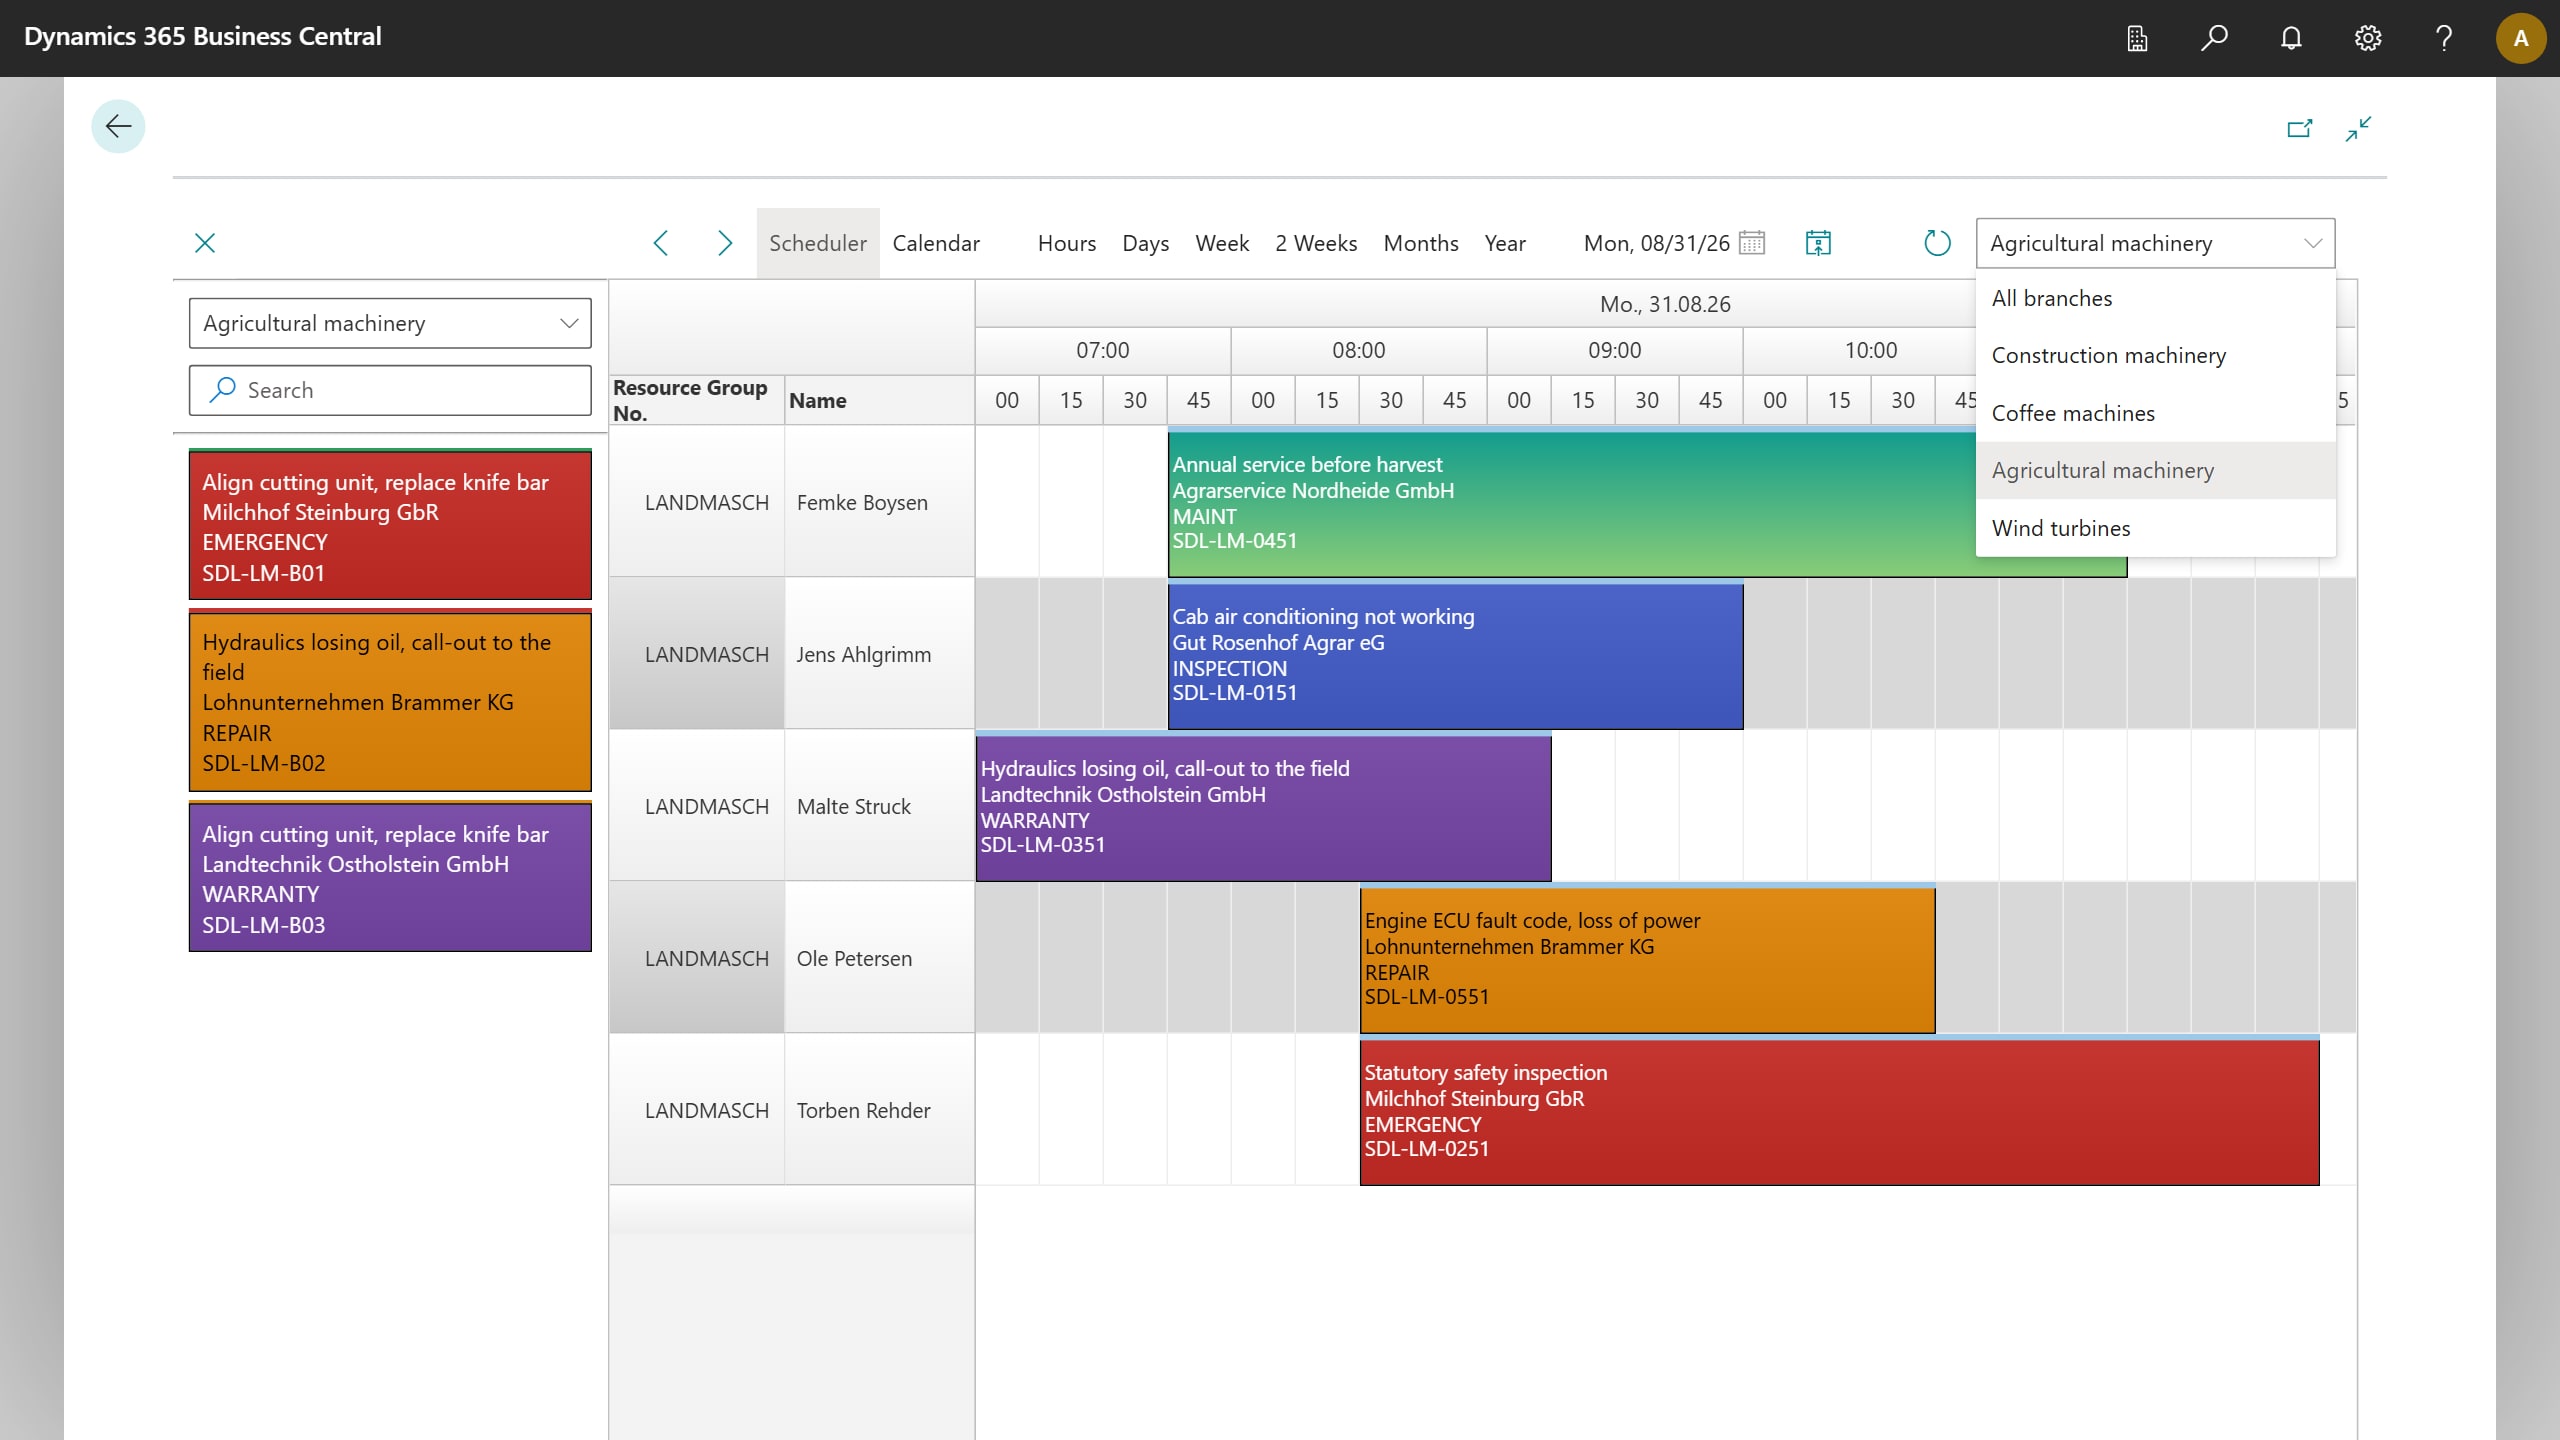Click Femke Boysen resource name
This screenshot has width=2560, height=1440.
[x=862, y=503]
